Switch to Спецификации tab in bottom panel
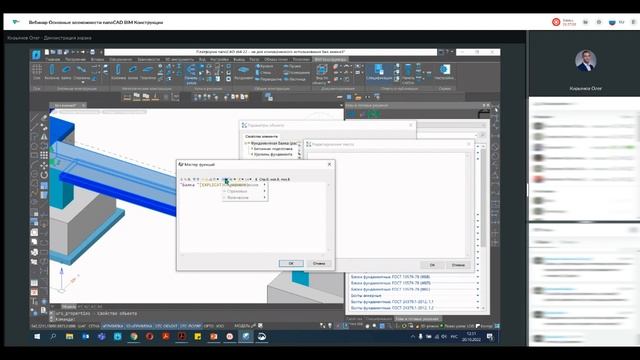 point(378,319)
